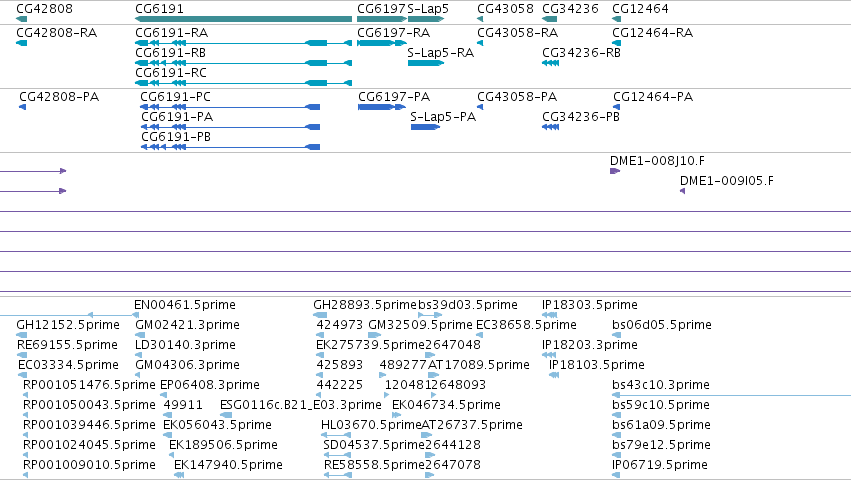This screenshot has width=851, height=480.
Task: Select the CG42808-PA protein label
Action: pos(59,97)
